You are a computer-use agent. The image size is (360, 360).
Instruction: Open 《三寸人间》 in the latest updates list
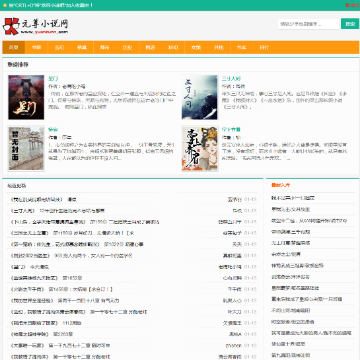click(x=23, y=211)
